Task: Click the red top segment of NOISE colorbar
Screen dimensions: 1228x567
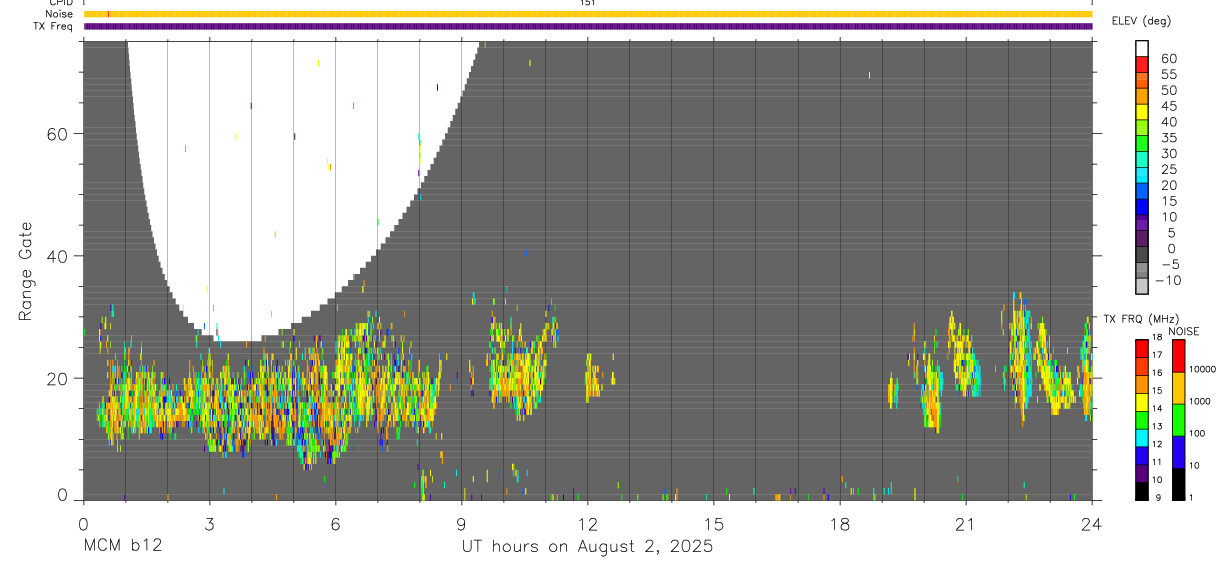Action: pyautogui.click(x=1178, y=356)
